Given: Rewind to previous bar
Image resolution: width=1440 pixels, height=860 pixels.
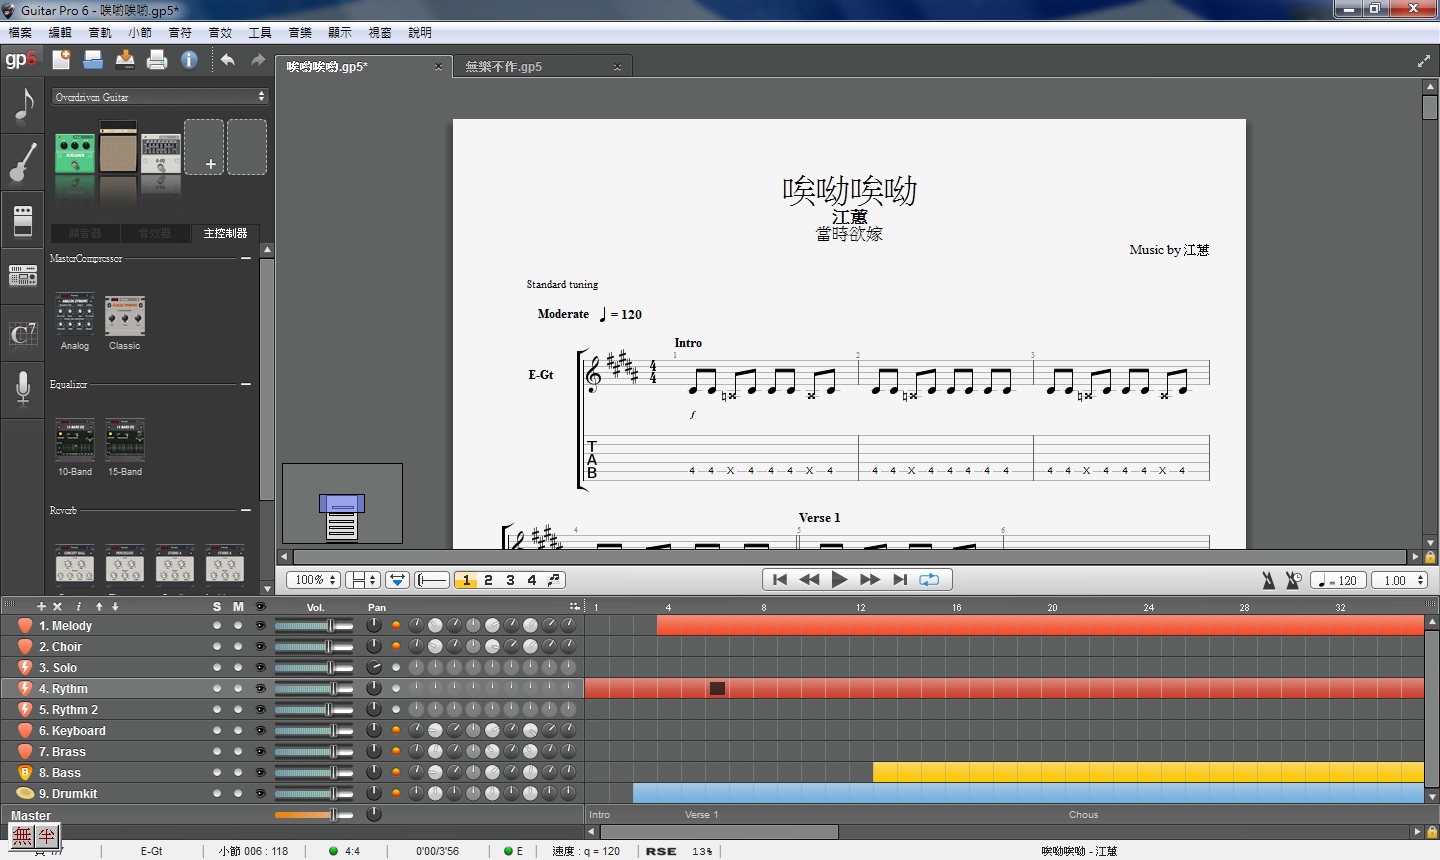Looking at the screenshot, I should (x=810, y=579).
